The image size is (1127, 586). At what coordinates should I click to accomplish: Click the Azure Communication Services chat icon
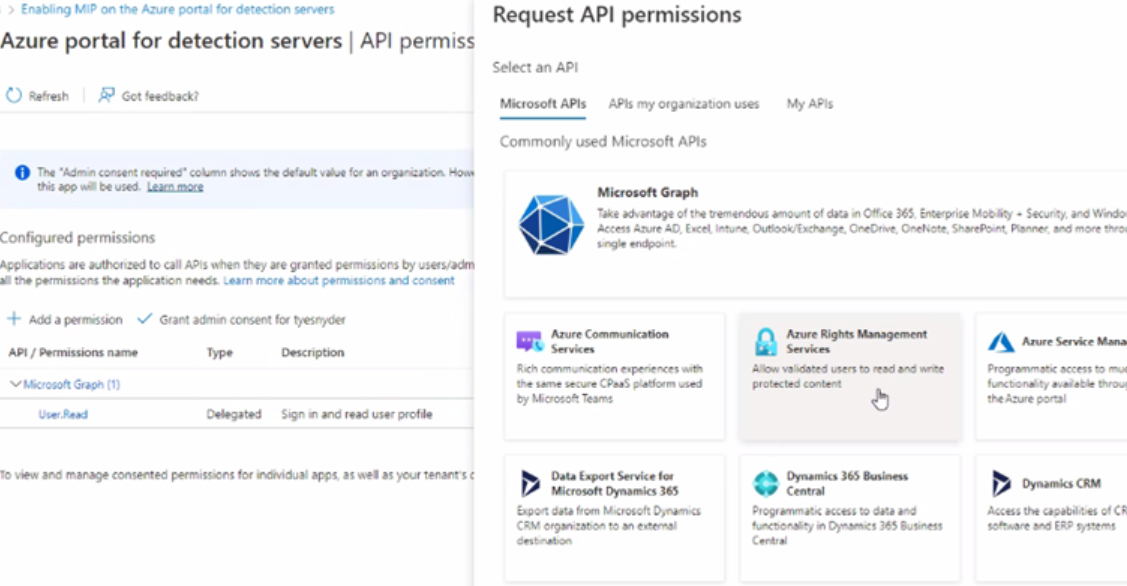pyautogui.click(x=530, y=341)
